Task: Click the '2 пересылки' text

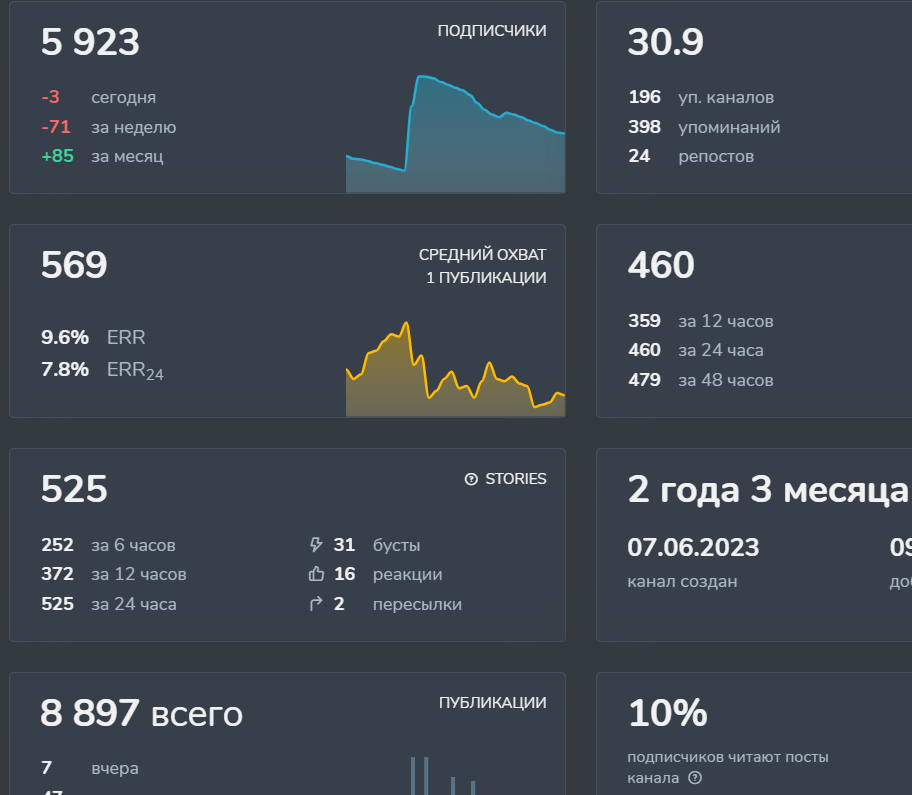Action: point(397,604)
